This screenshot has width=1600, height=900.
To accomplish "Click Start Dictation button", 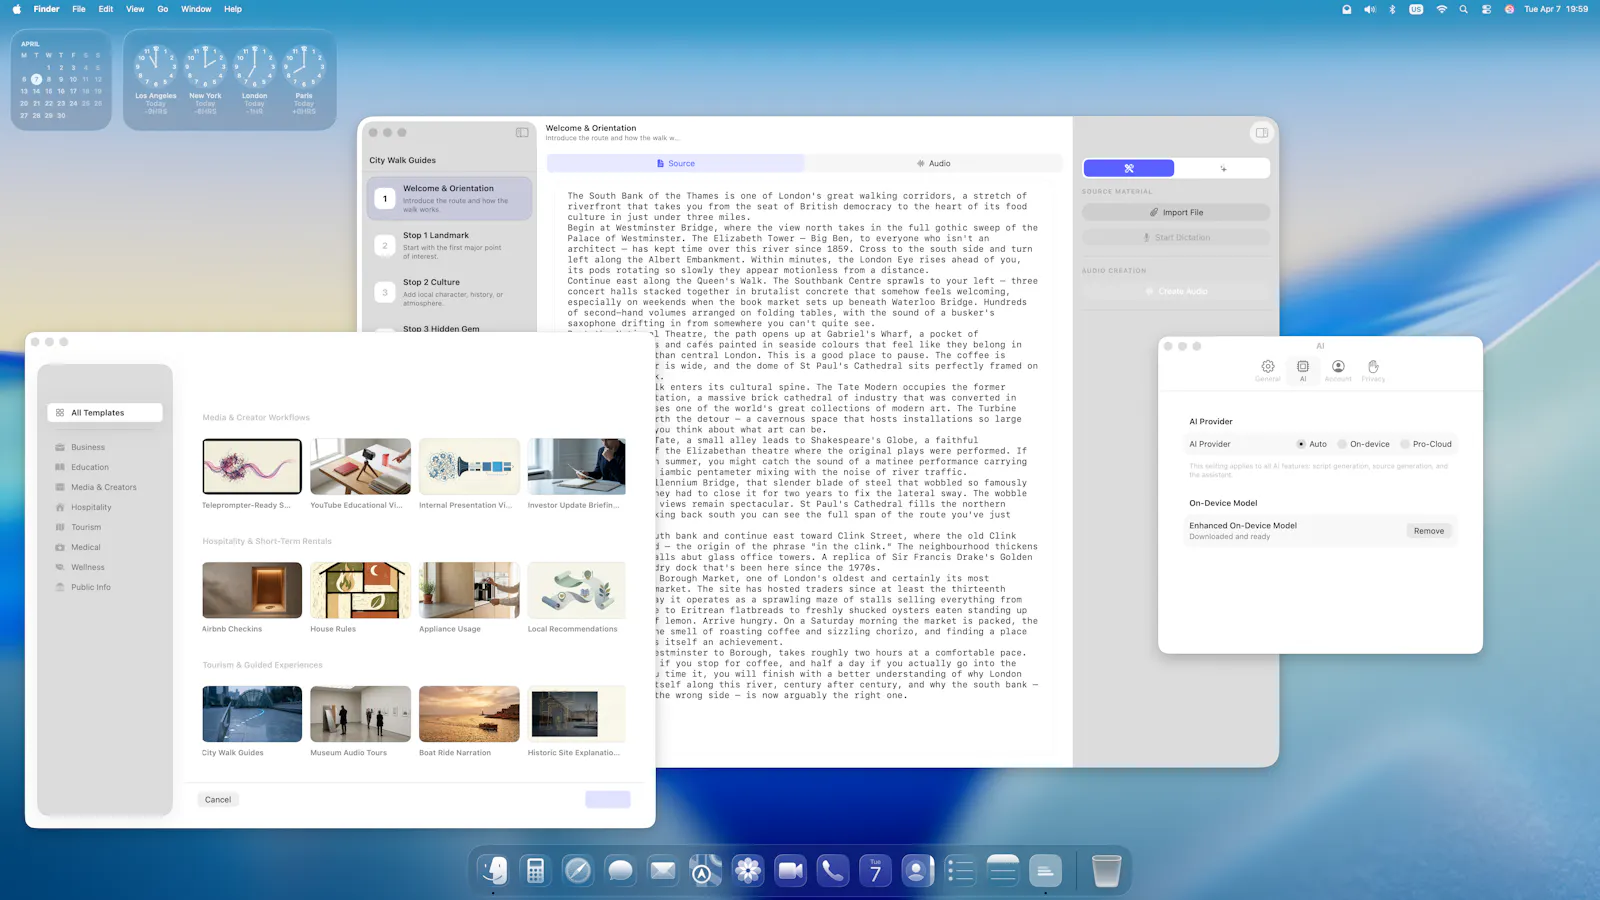I will coord(1176,237).
